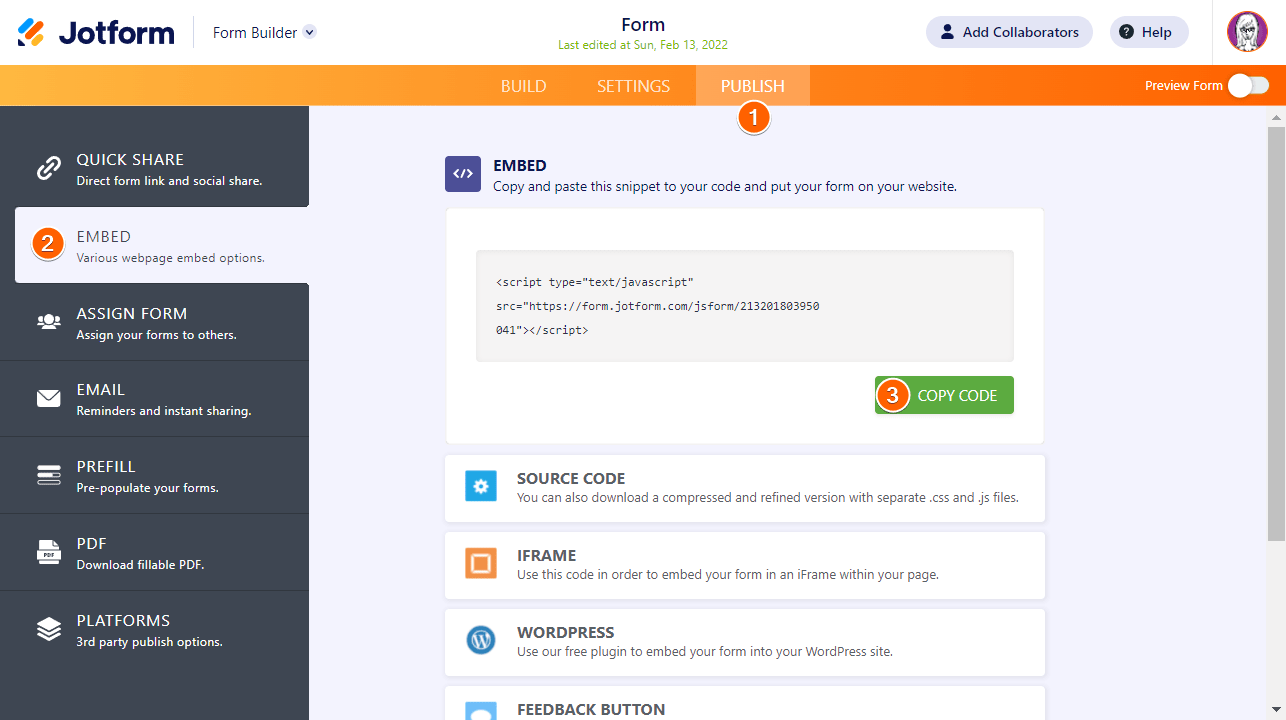Viewport: 1286px width, 720px height.
Task: Click the Source Code gear icon
Action: pos(481,487)
